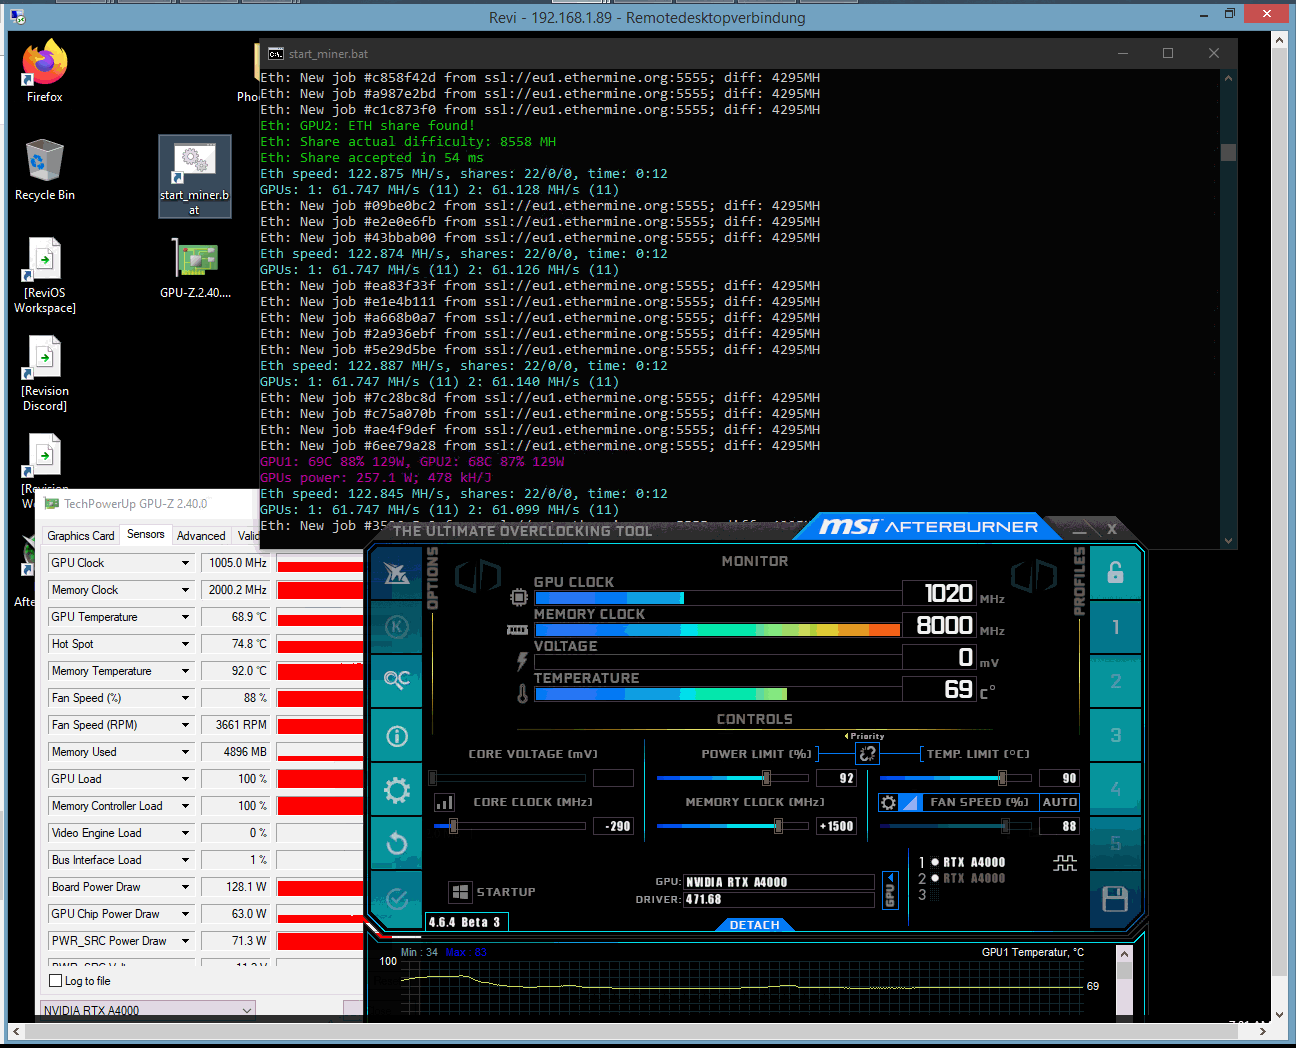Open Memory Temperature sensor dropdown
Screen dimensions: 1296x1048
185,671
